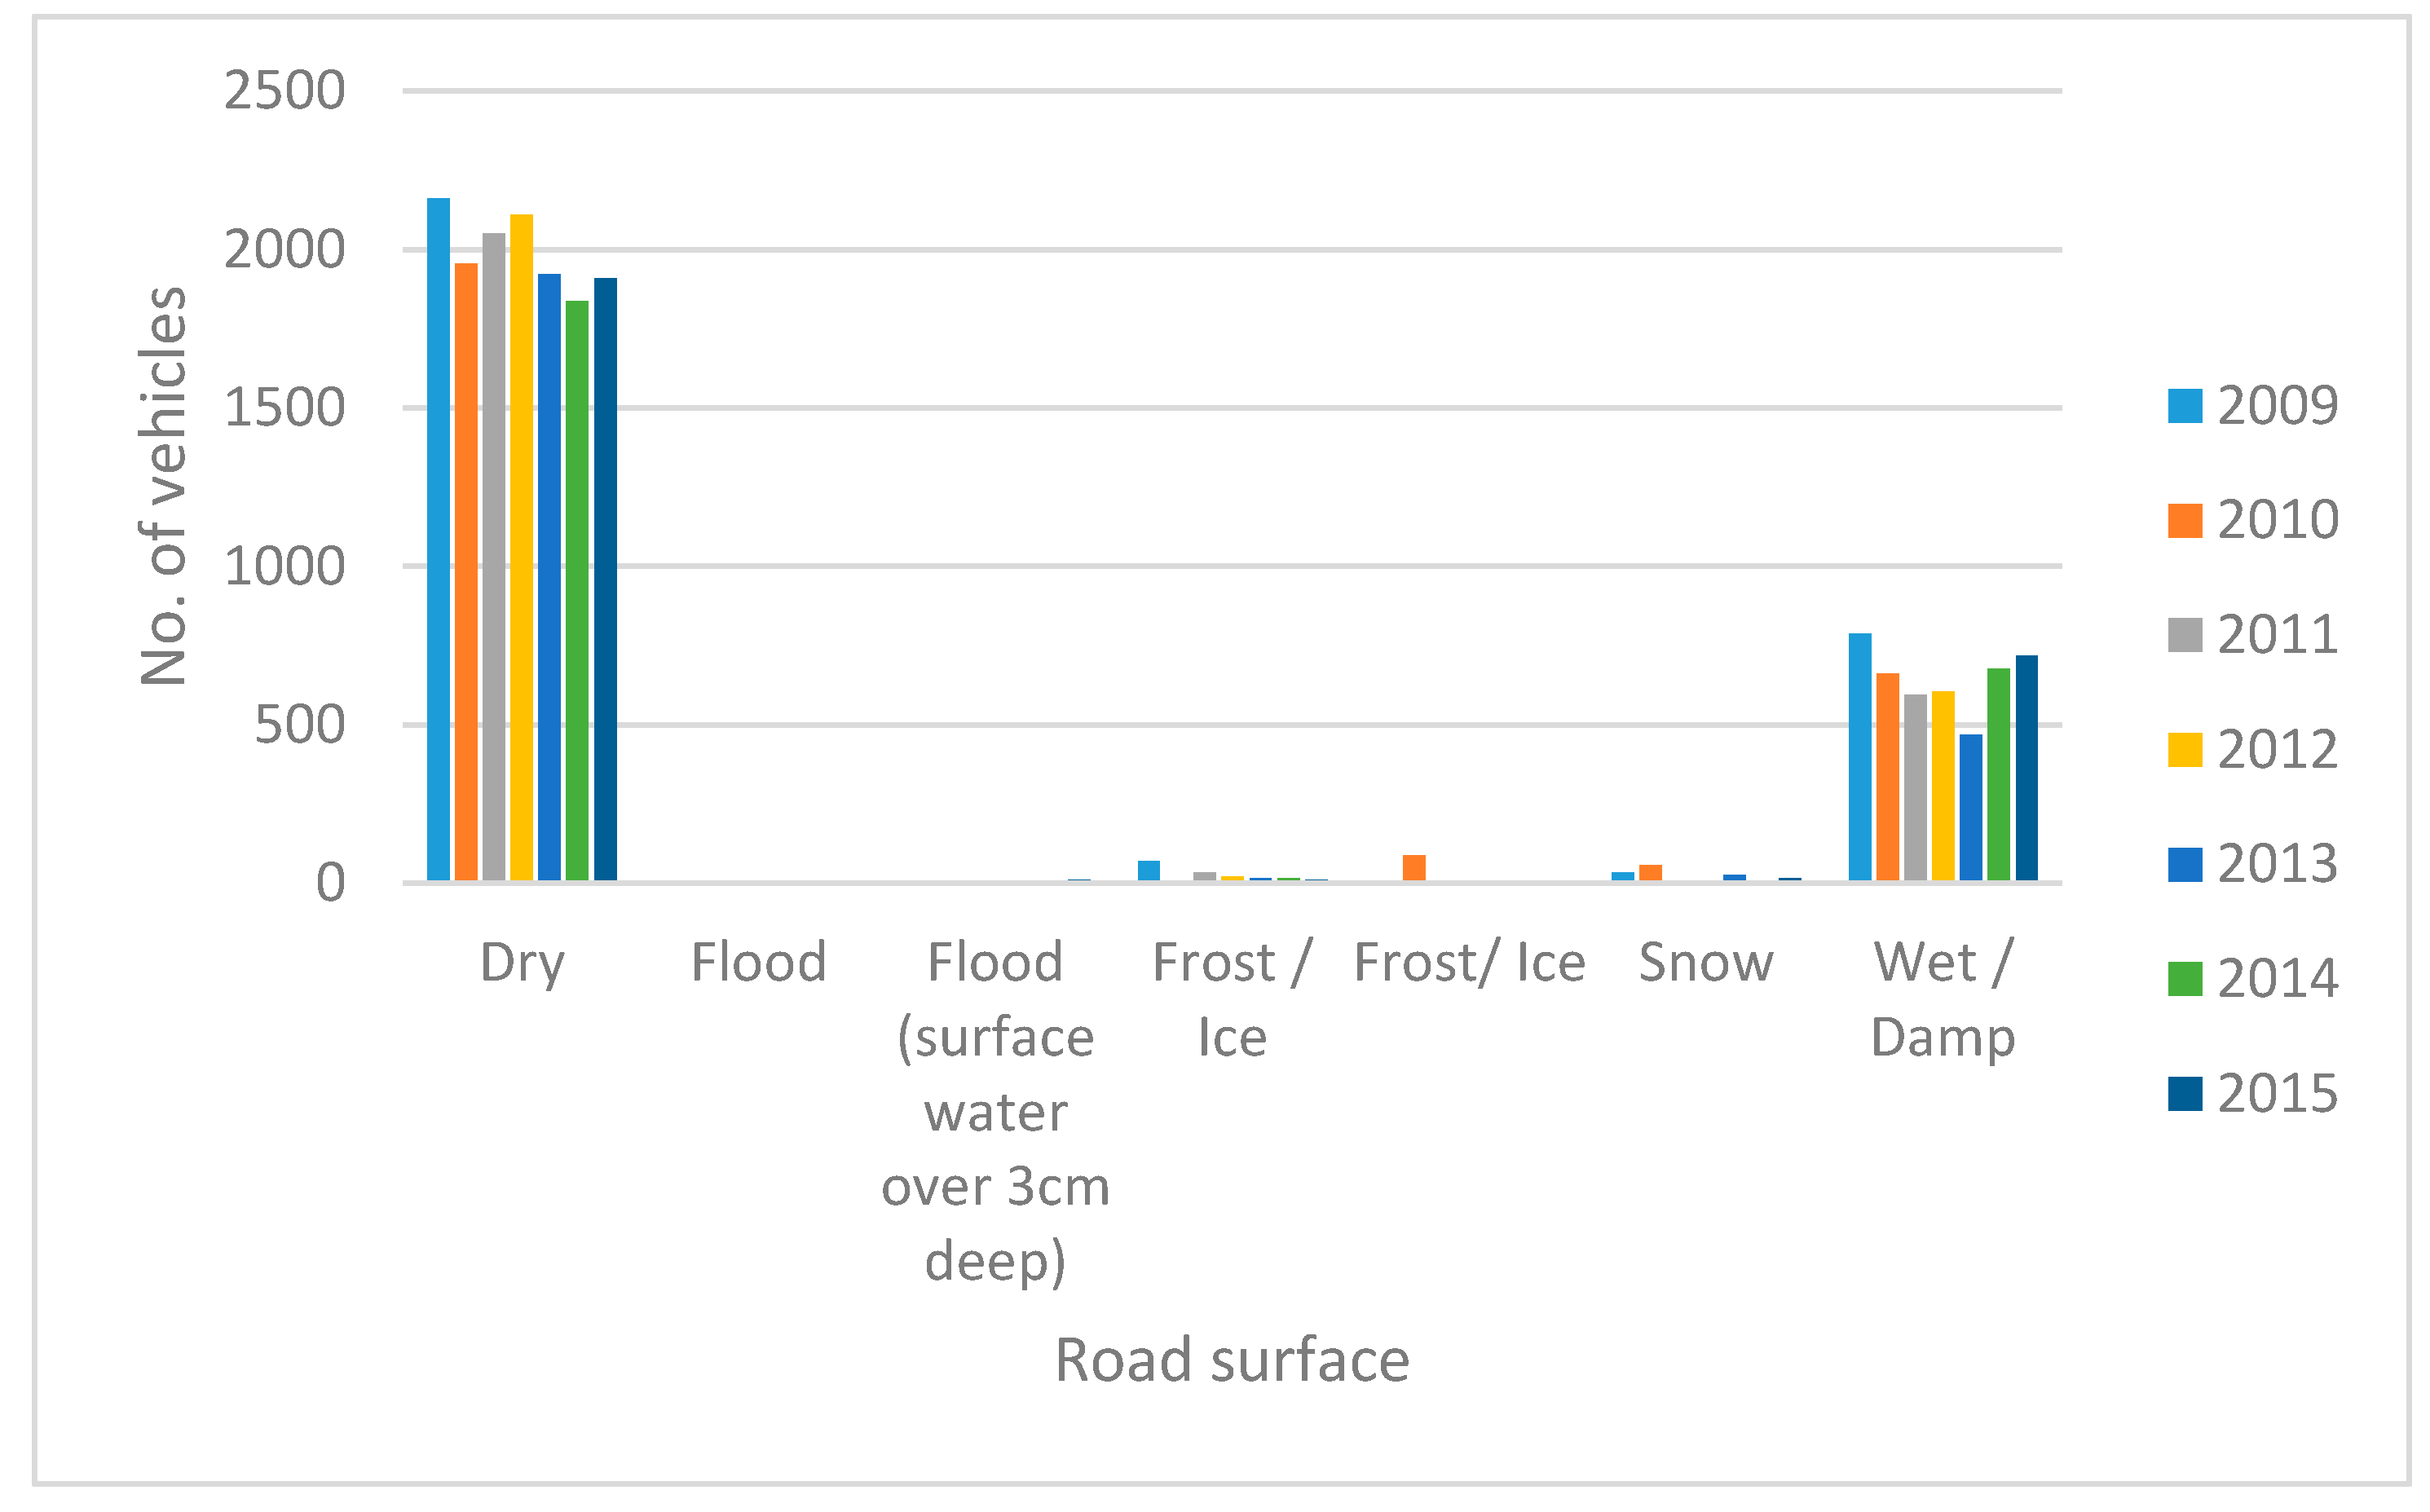
Task: Select the yellow 2012 legend swatch
Action: click(2185, 750)
